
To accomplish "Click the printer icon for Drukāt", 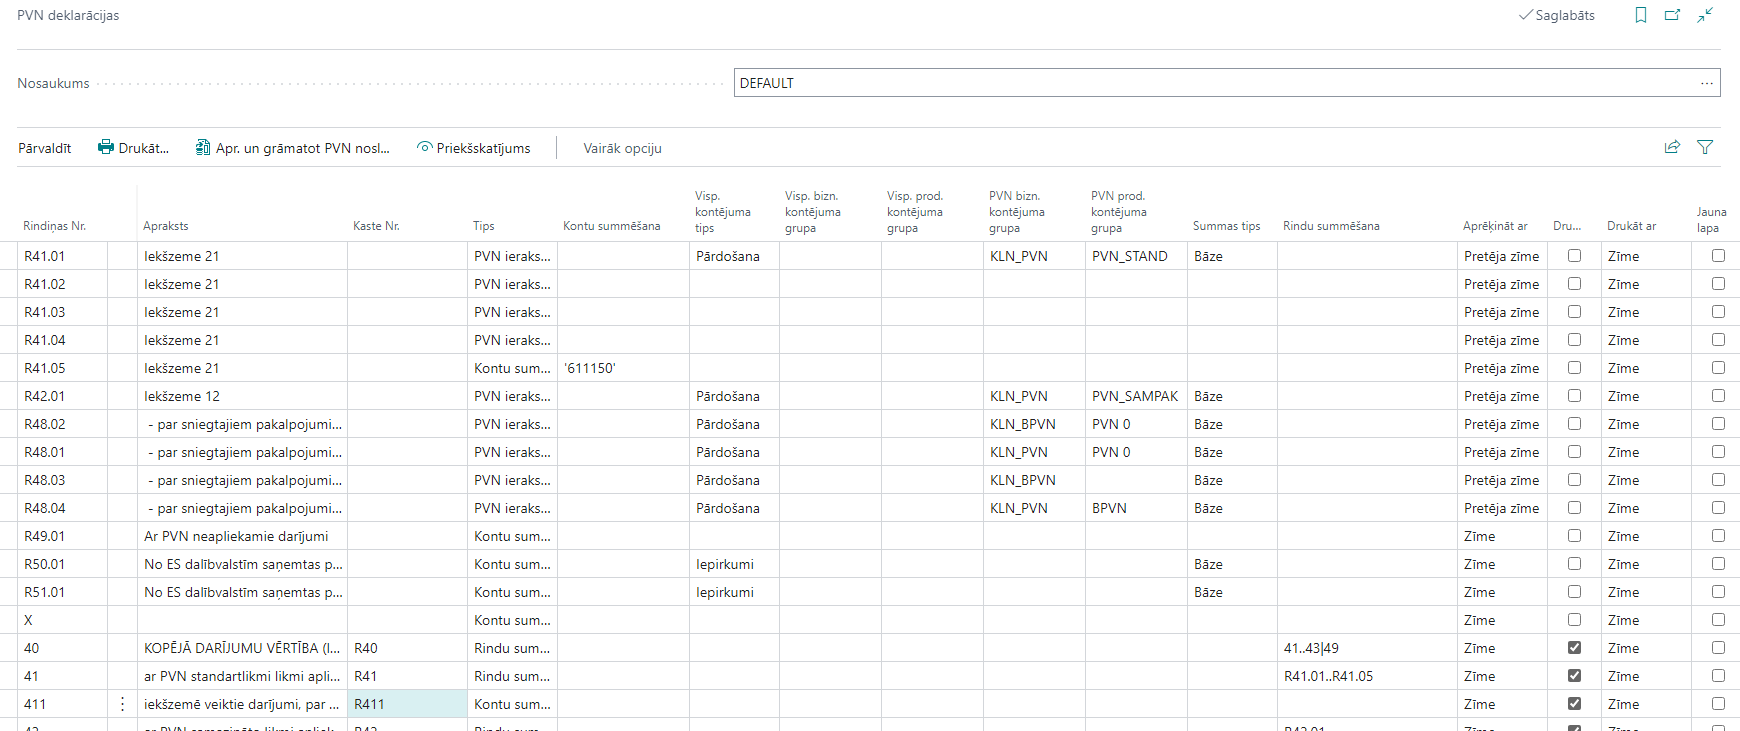I will pos(106,148).
